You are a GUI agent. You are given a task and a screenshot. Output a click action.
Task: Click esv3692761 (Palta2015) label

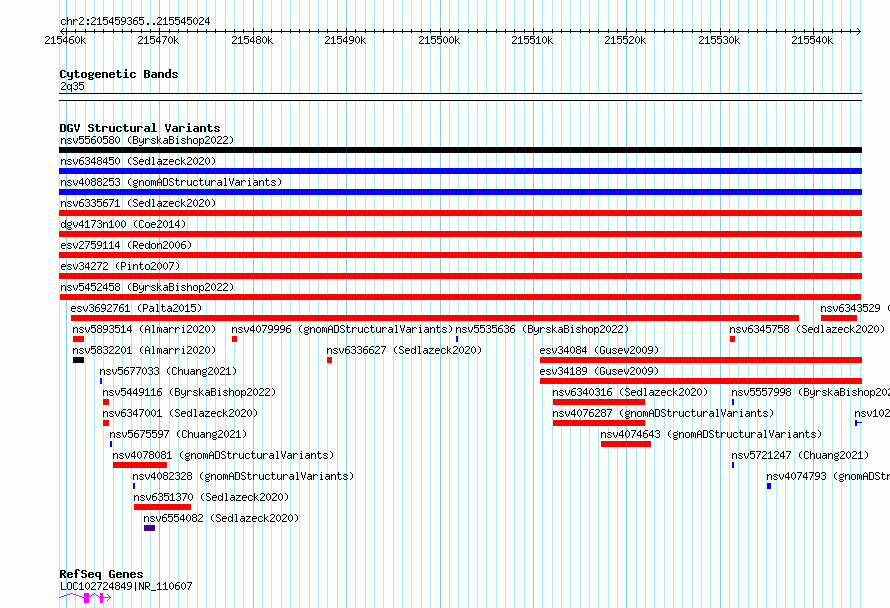(136, 308)
